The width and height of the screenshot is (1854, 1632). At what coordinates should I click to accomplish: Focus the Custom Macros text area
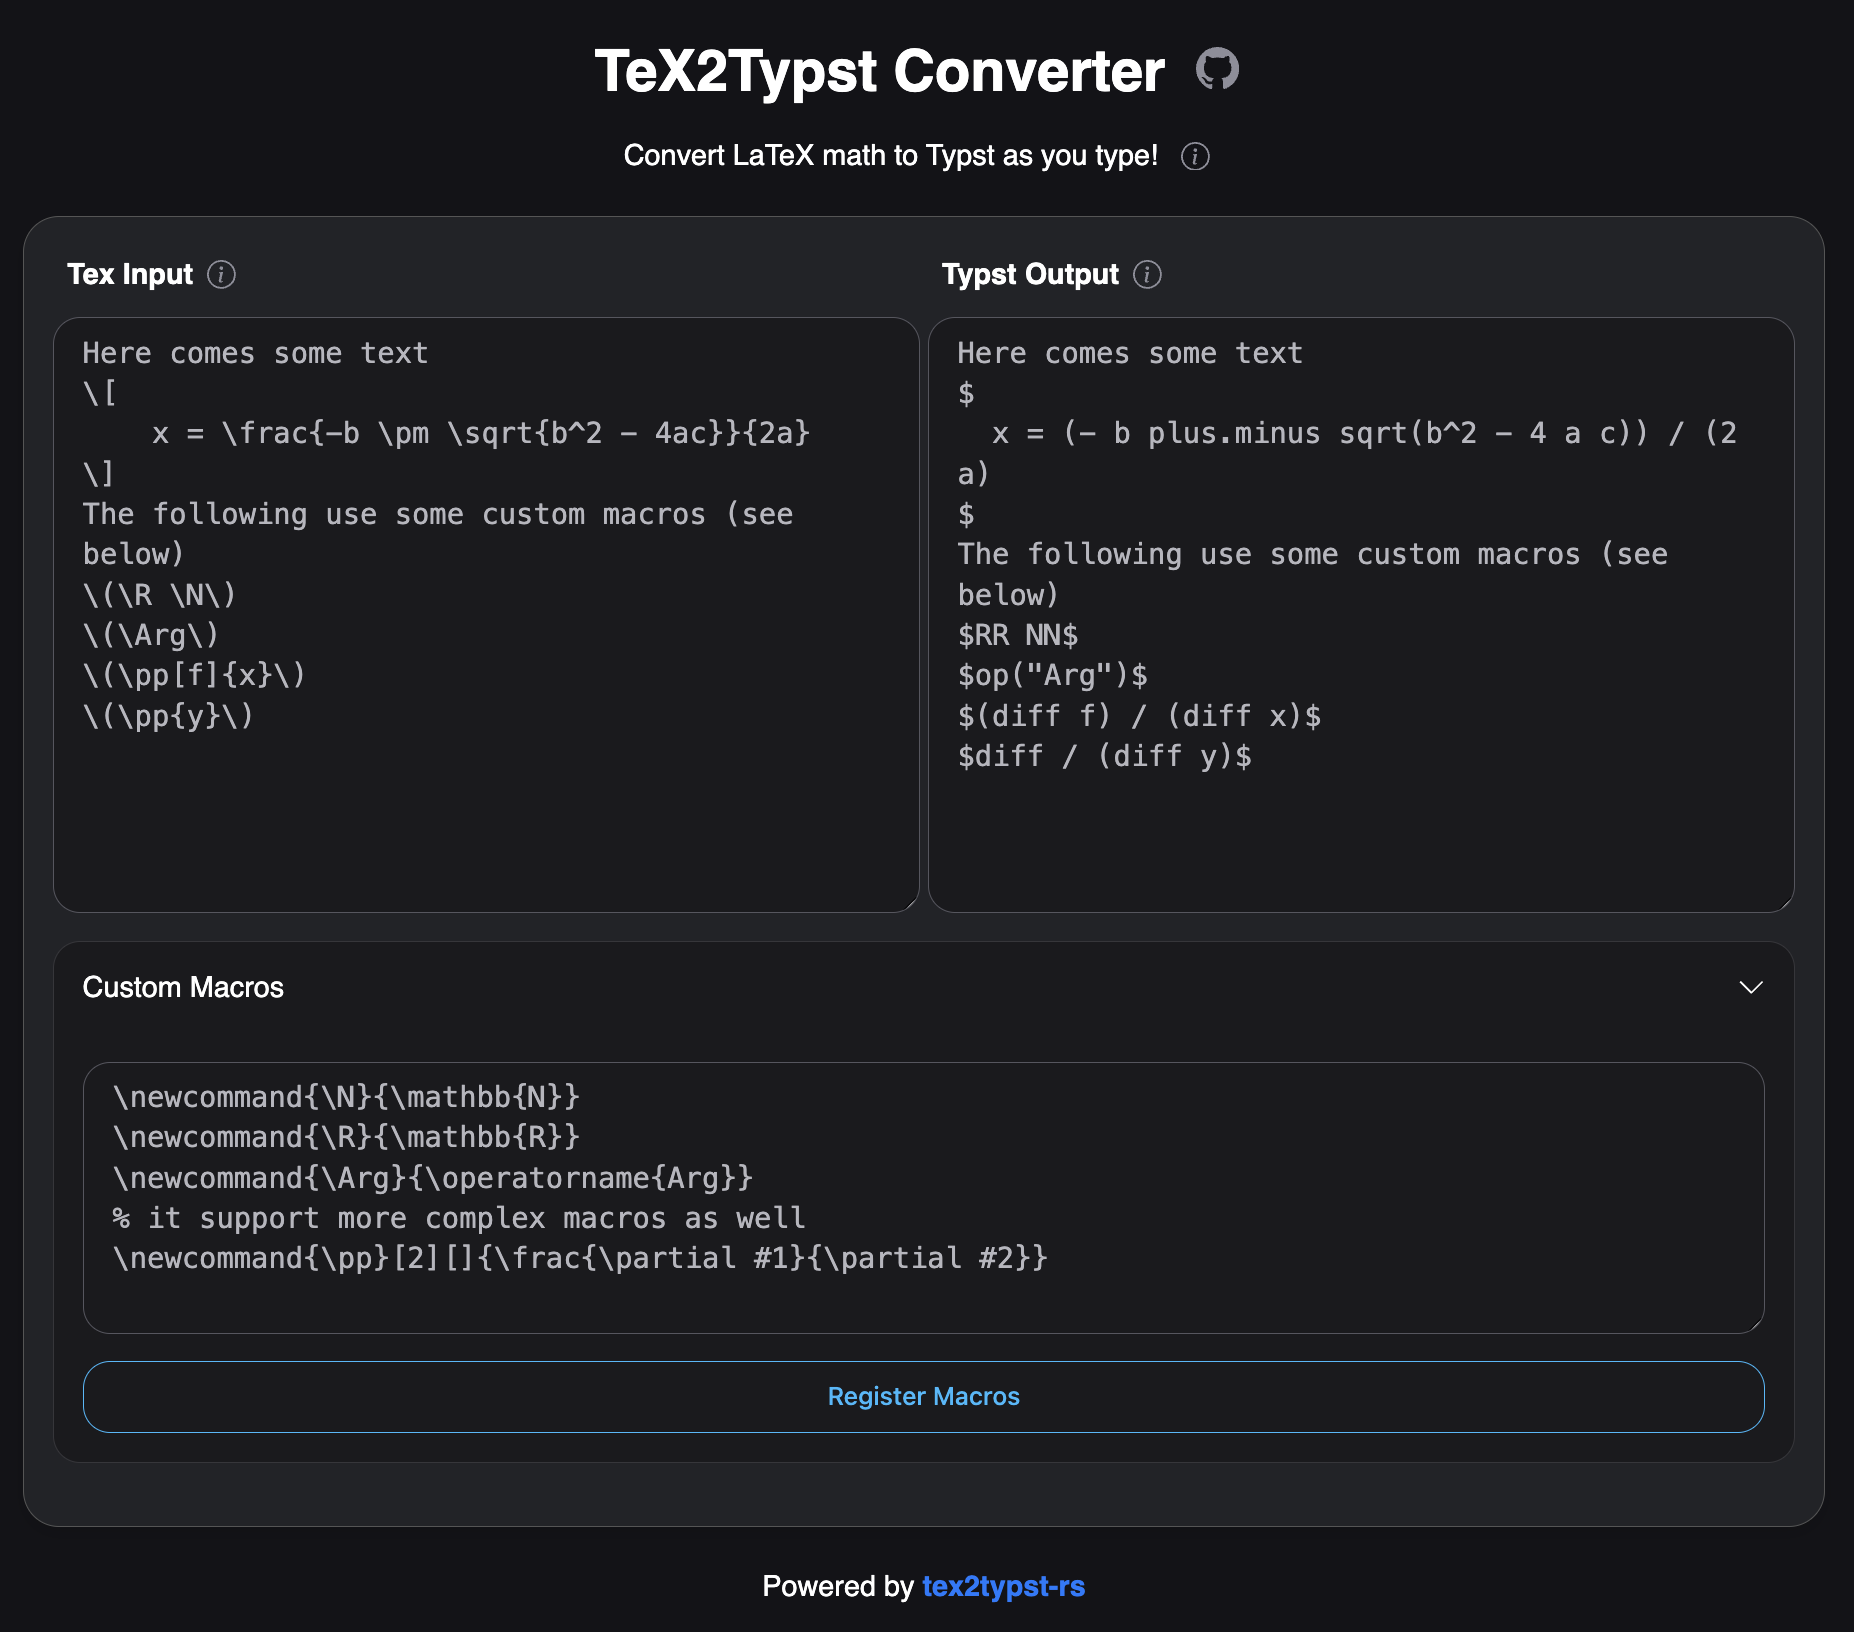click(924, 1197)
